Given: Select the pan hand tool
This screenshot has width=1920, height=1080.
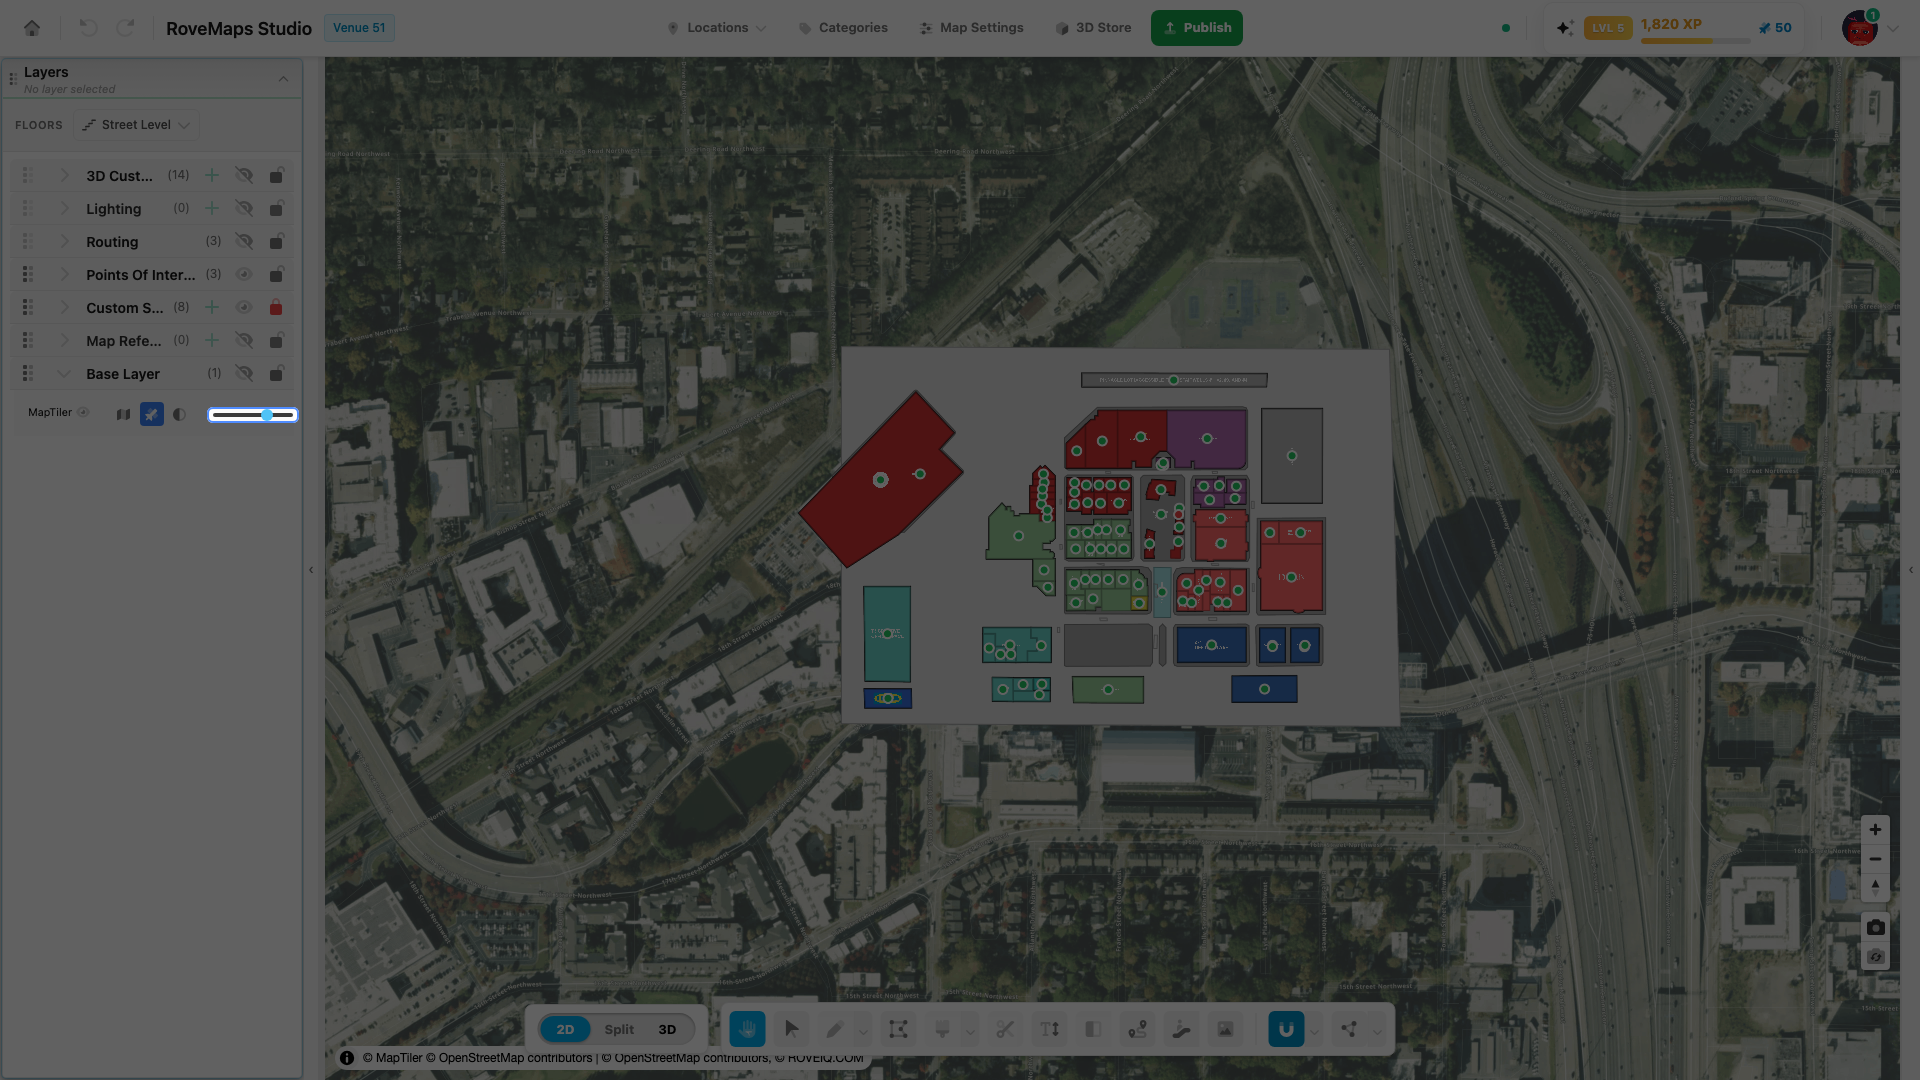Looking at the screenshot, I should (x=747, y=1029).
